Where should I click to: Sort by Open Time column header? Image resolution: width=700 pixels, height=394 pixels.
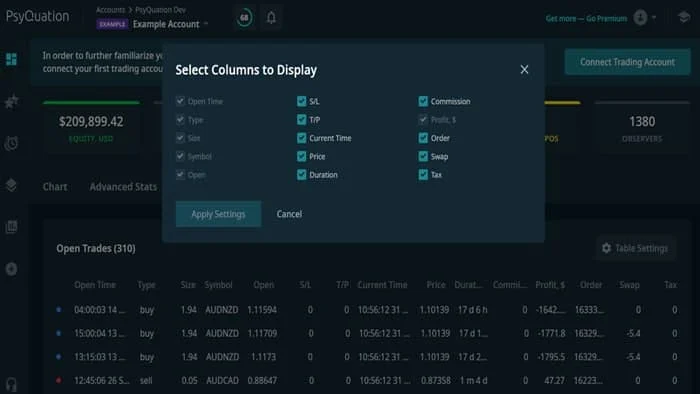tap(95, 285)
